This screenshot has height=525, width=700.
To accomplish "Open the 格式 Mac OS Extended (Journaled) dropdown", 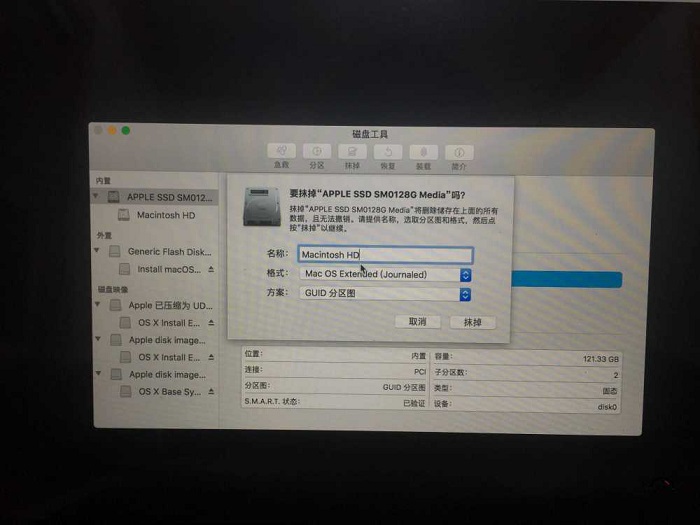I will pos(385,274).
